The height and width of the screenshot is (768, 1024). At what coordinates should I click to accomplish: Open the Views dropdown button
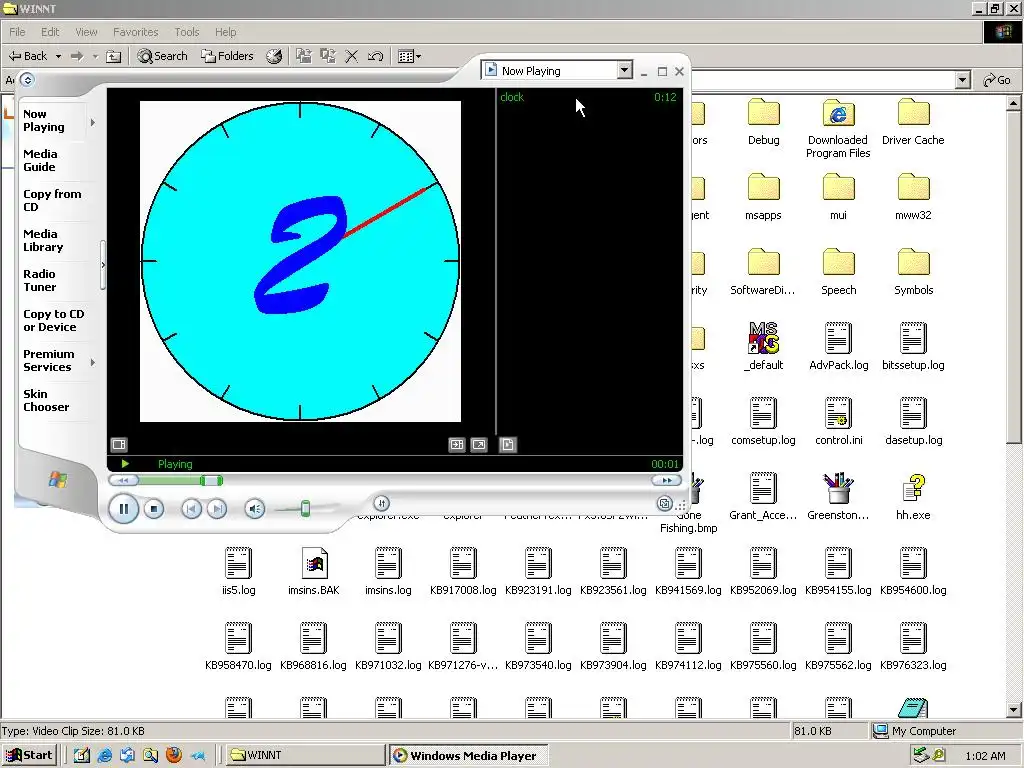click(x=409, y=56)
